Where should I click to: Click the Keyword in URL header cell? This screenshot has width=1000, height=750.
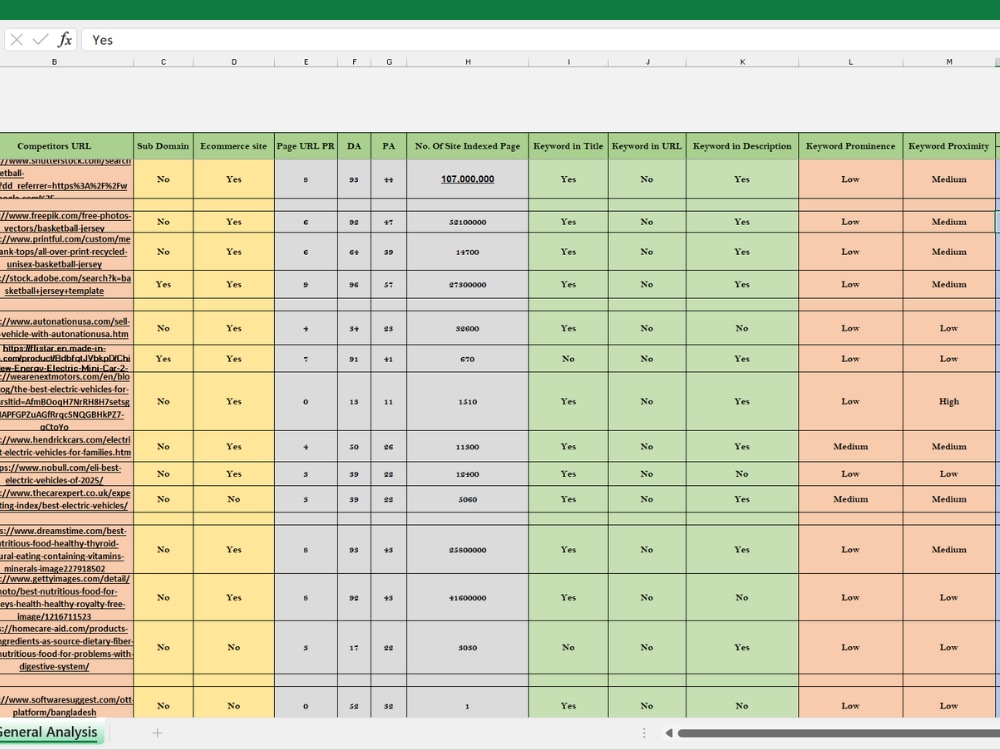[647, 146]
